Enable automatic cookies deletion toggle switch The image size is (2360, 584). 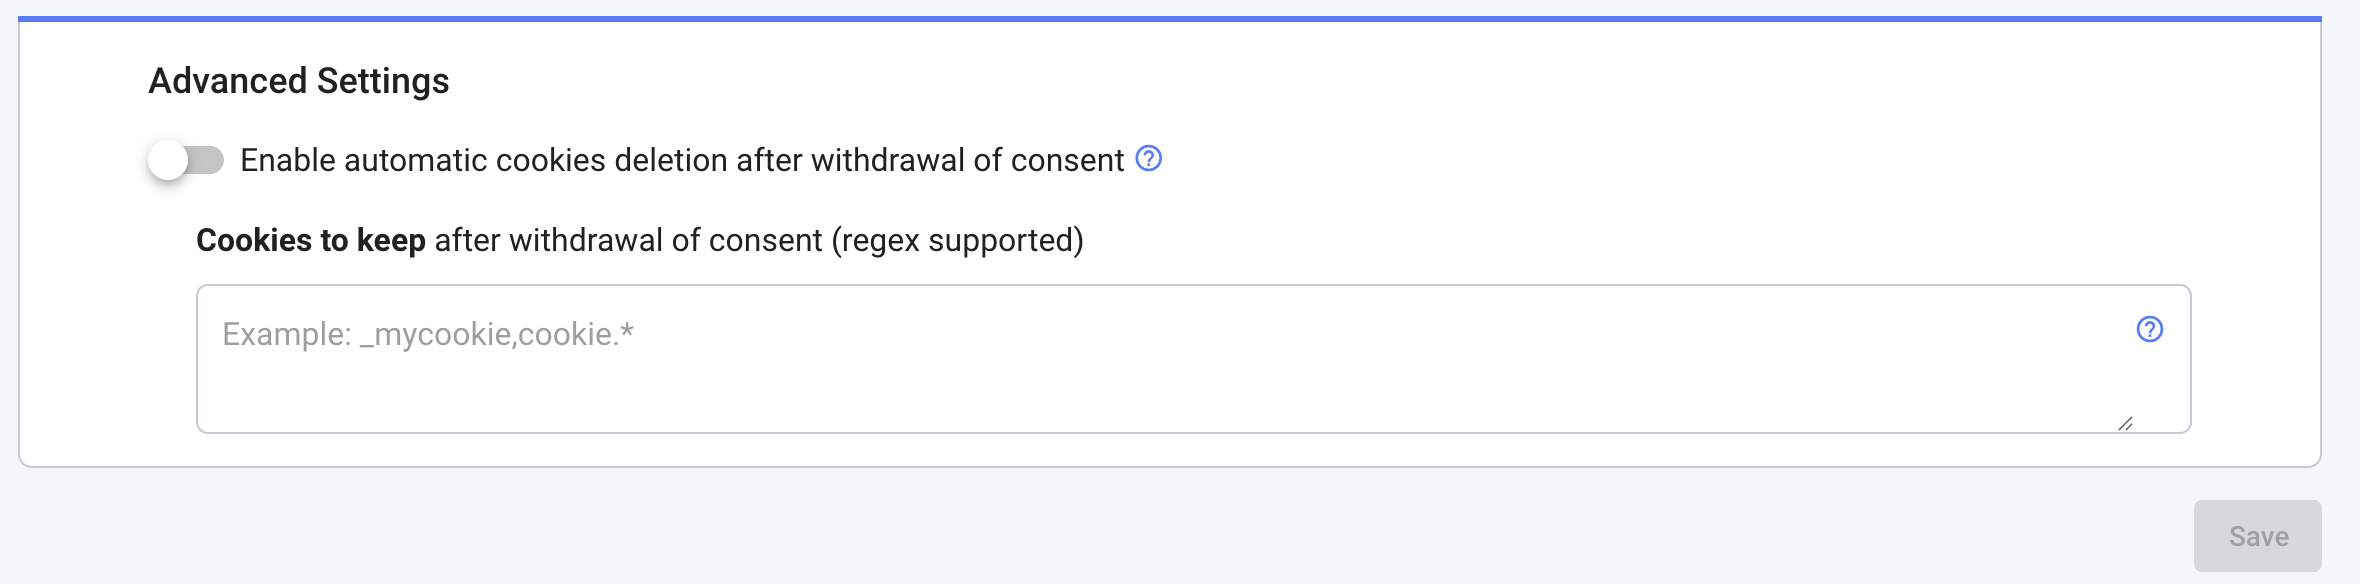186,160
